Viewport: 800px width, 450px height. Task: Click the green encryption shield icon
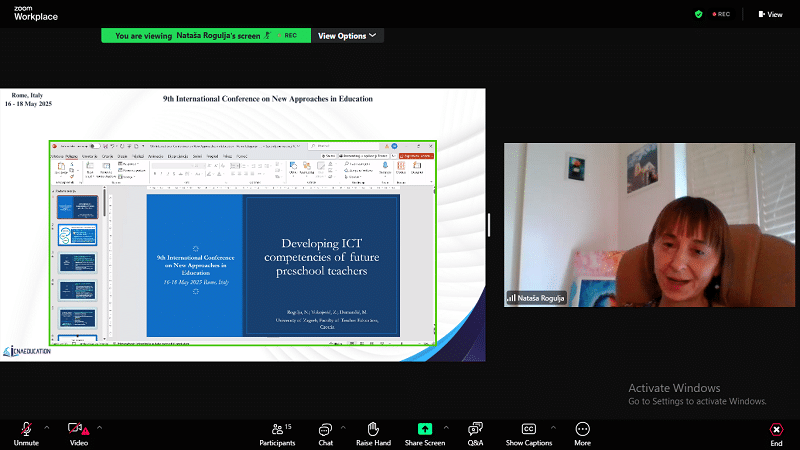tap(699, 14)
